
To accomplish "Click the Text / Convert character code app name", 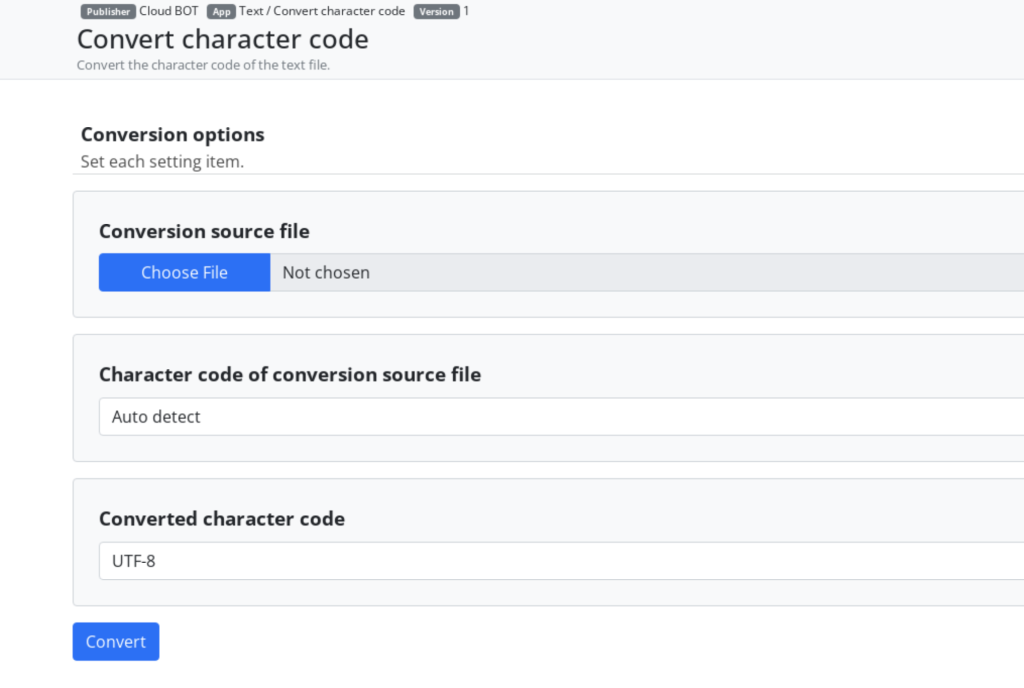I will pyautogui.click(x=322, y=11).
